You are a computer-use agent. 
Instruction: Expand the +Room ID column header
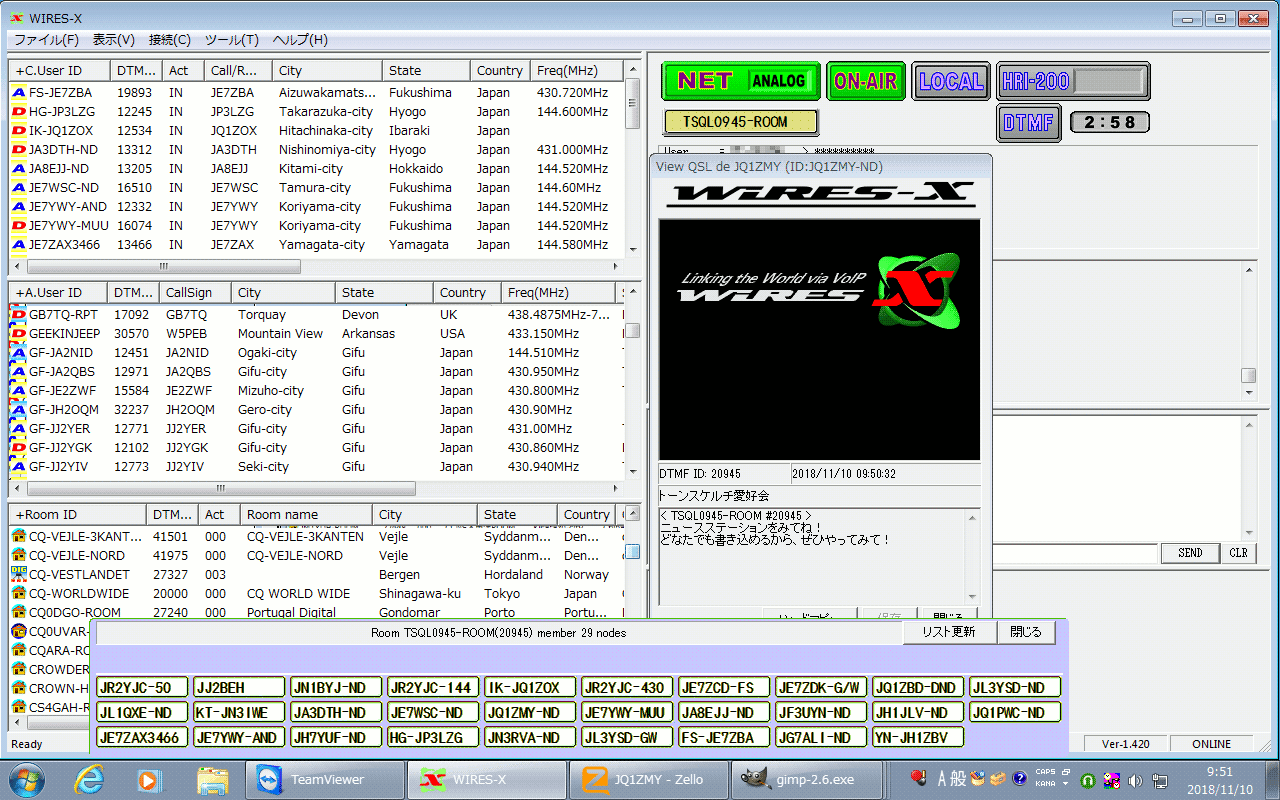click(78, 515)
